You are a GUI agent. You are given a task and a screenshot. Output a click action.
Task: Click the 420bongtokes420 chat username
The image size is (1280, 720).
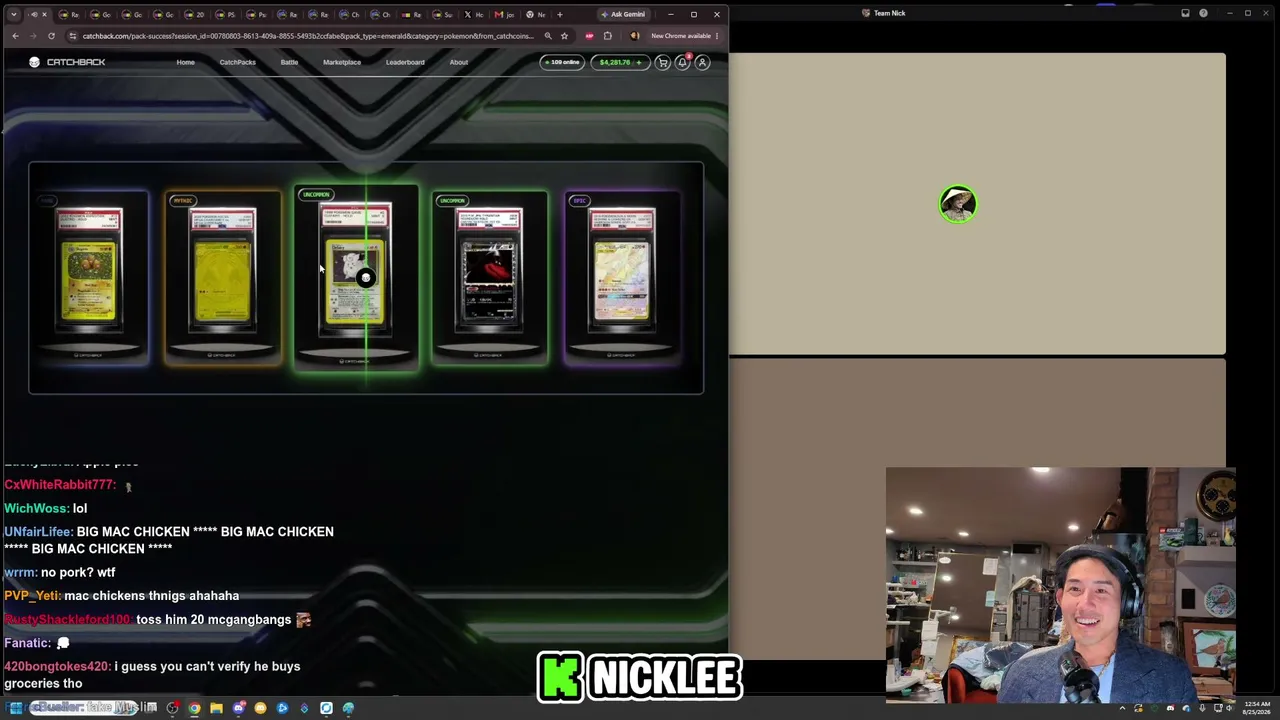pyautogui.click(x=57, y=666)
